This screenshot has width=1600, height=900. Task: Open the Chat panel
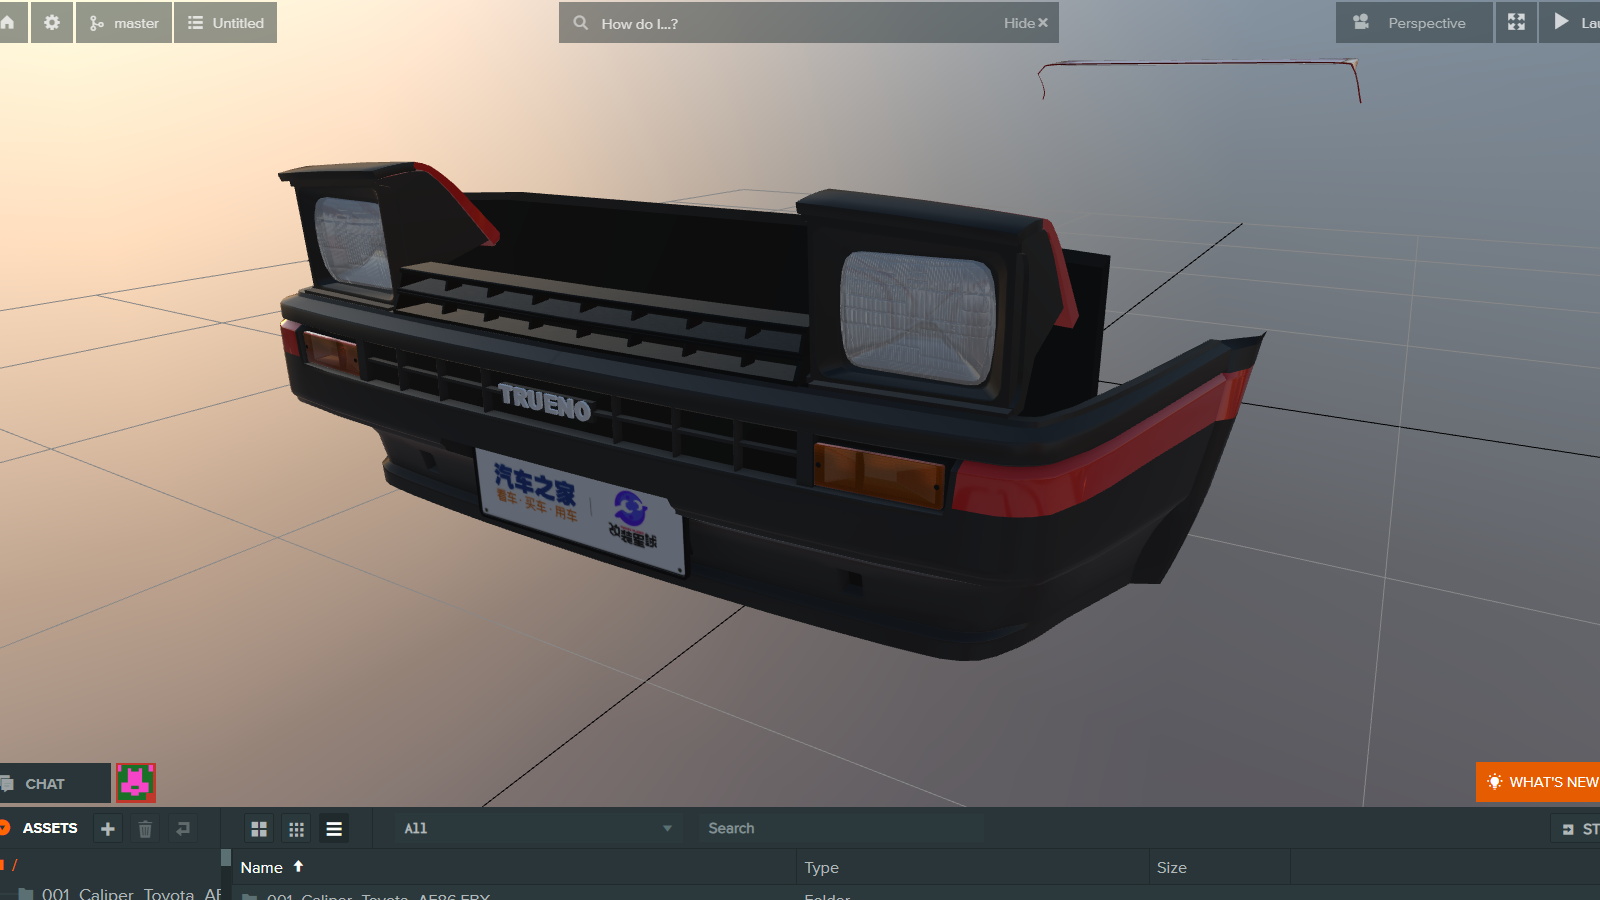coord(55,783)
